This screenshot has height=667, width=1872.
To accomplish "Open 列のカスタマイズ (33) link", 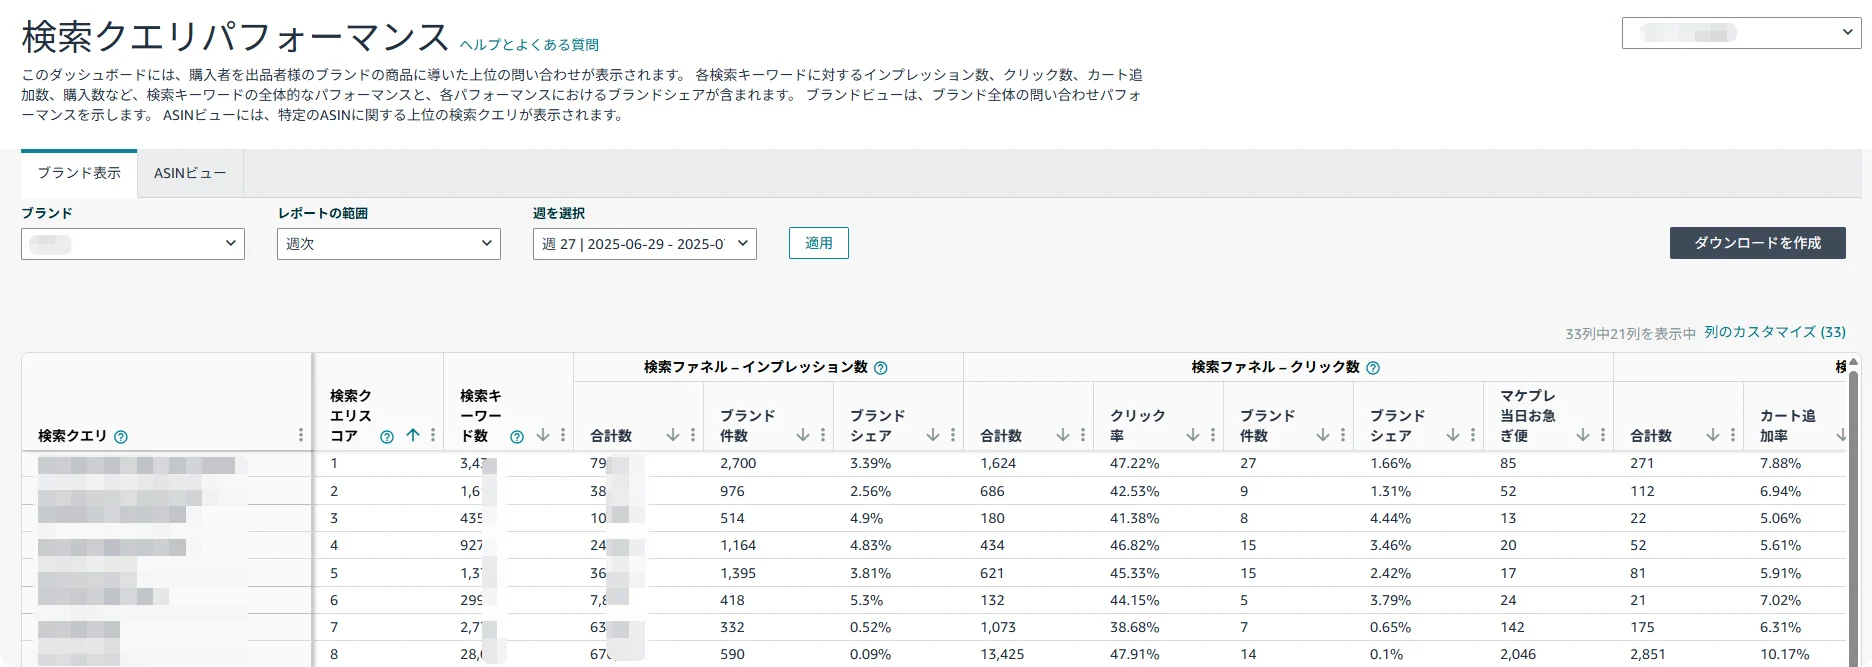I will point(1775,332).
